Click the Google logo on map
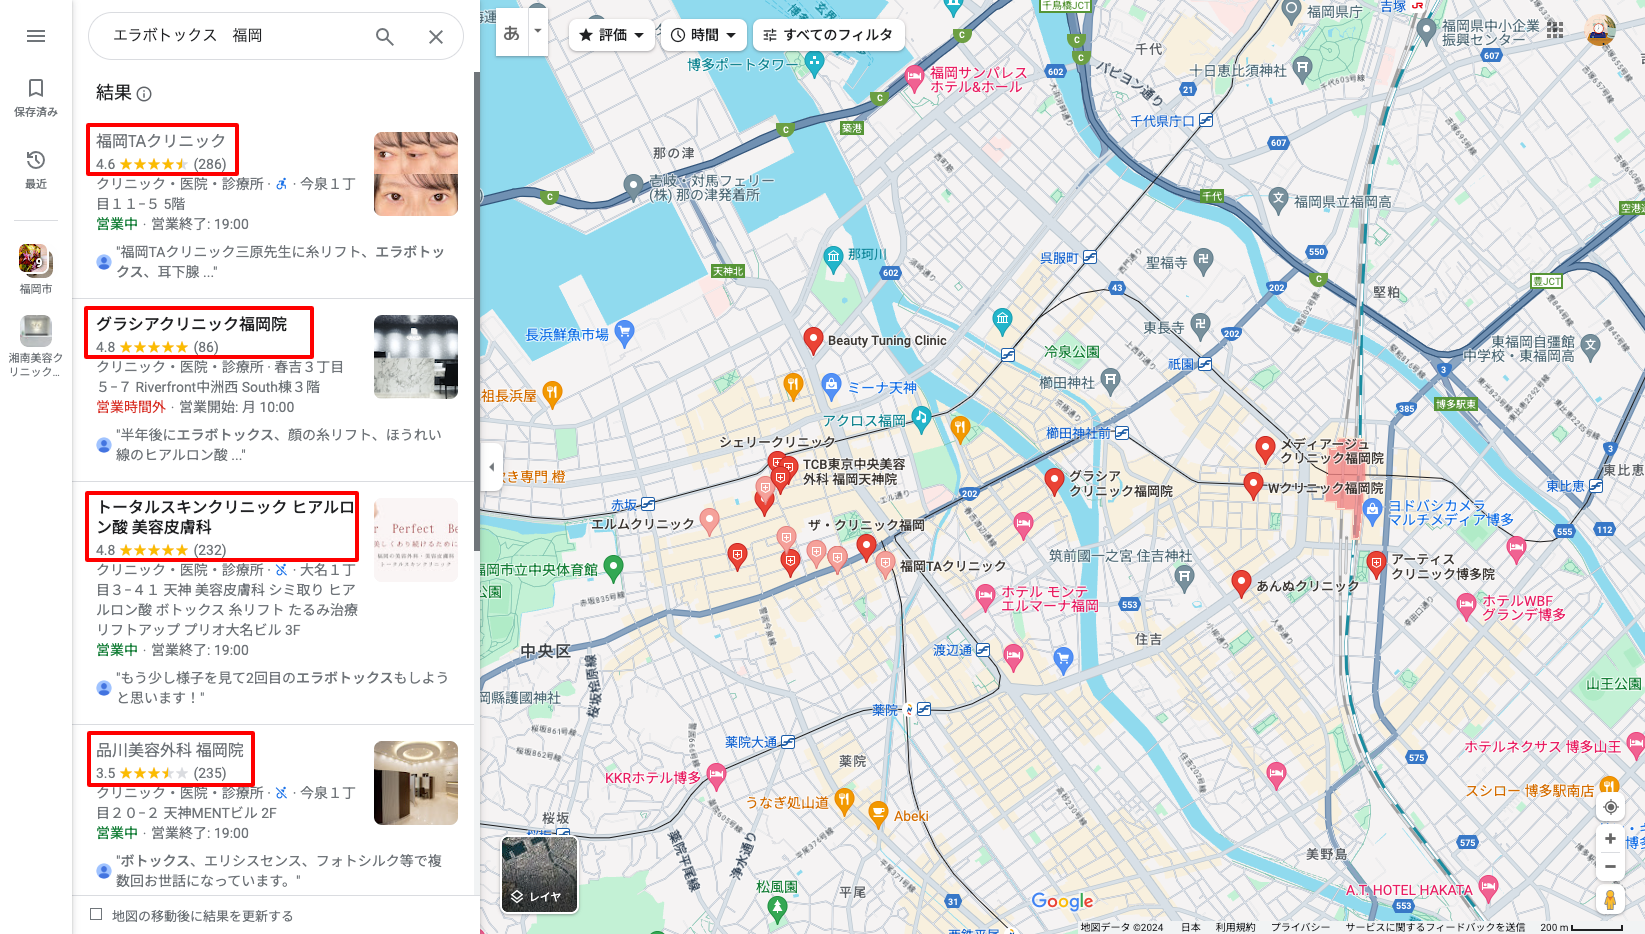 click(1062, 902)
